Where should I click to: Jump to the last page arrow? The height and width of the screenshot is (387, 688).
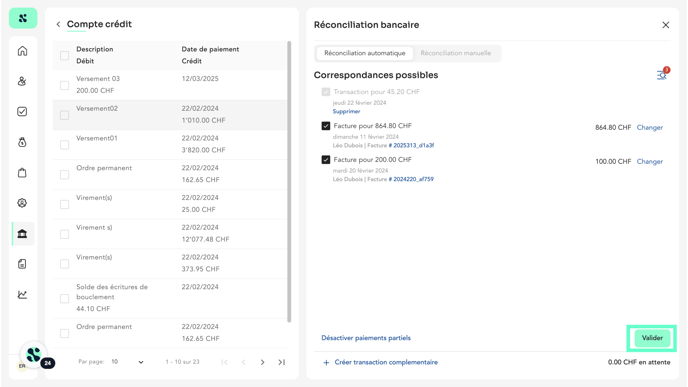pos(282,362)
